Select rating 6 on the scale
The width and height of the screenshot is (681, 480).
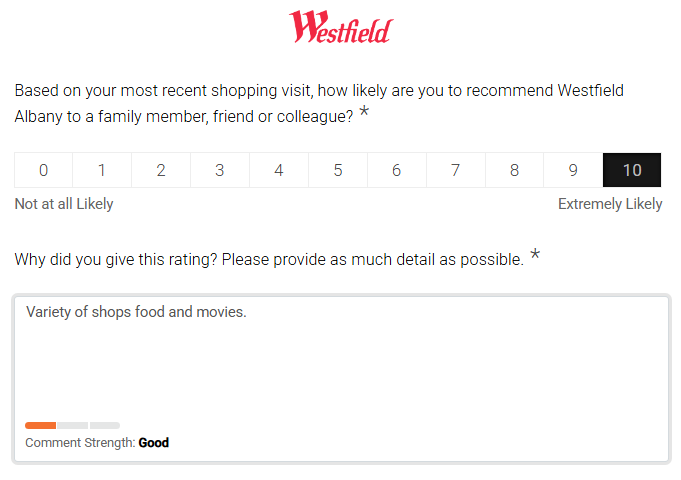coord(397,170)
